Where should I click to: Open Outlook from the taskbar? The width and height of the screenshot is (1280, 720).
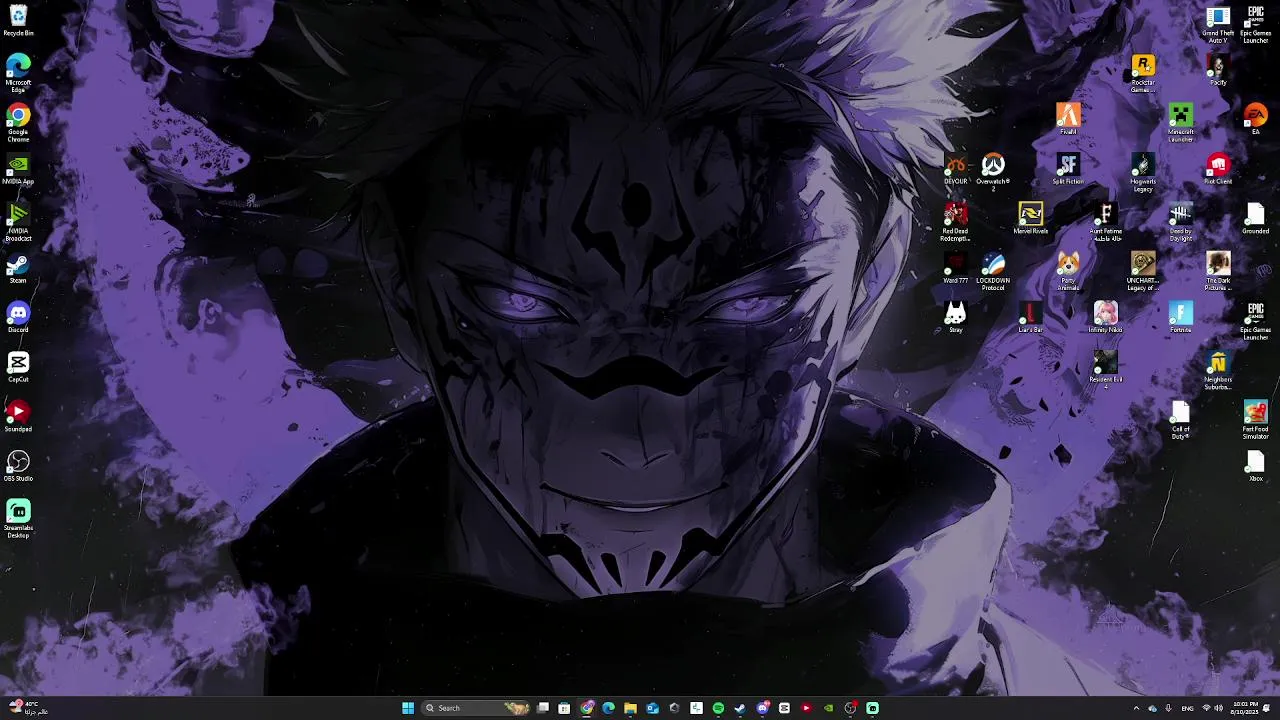coord(652,708)
